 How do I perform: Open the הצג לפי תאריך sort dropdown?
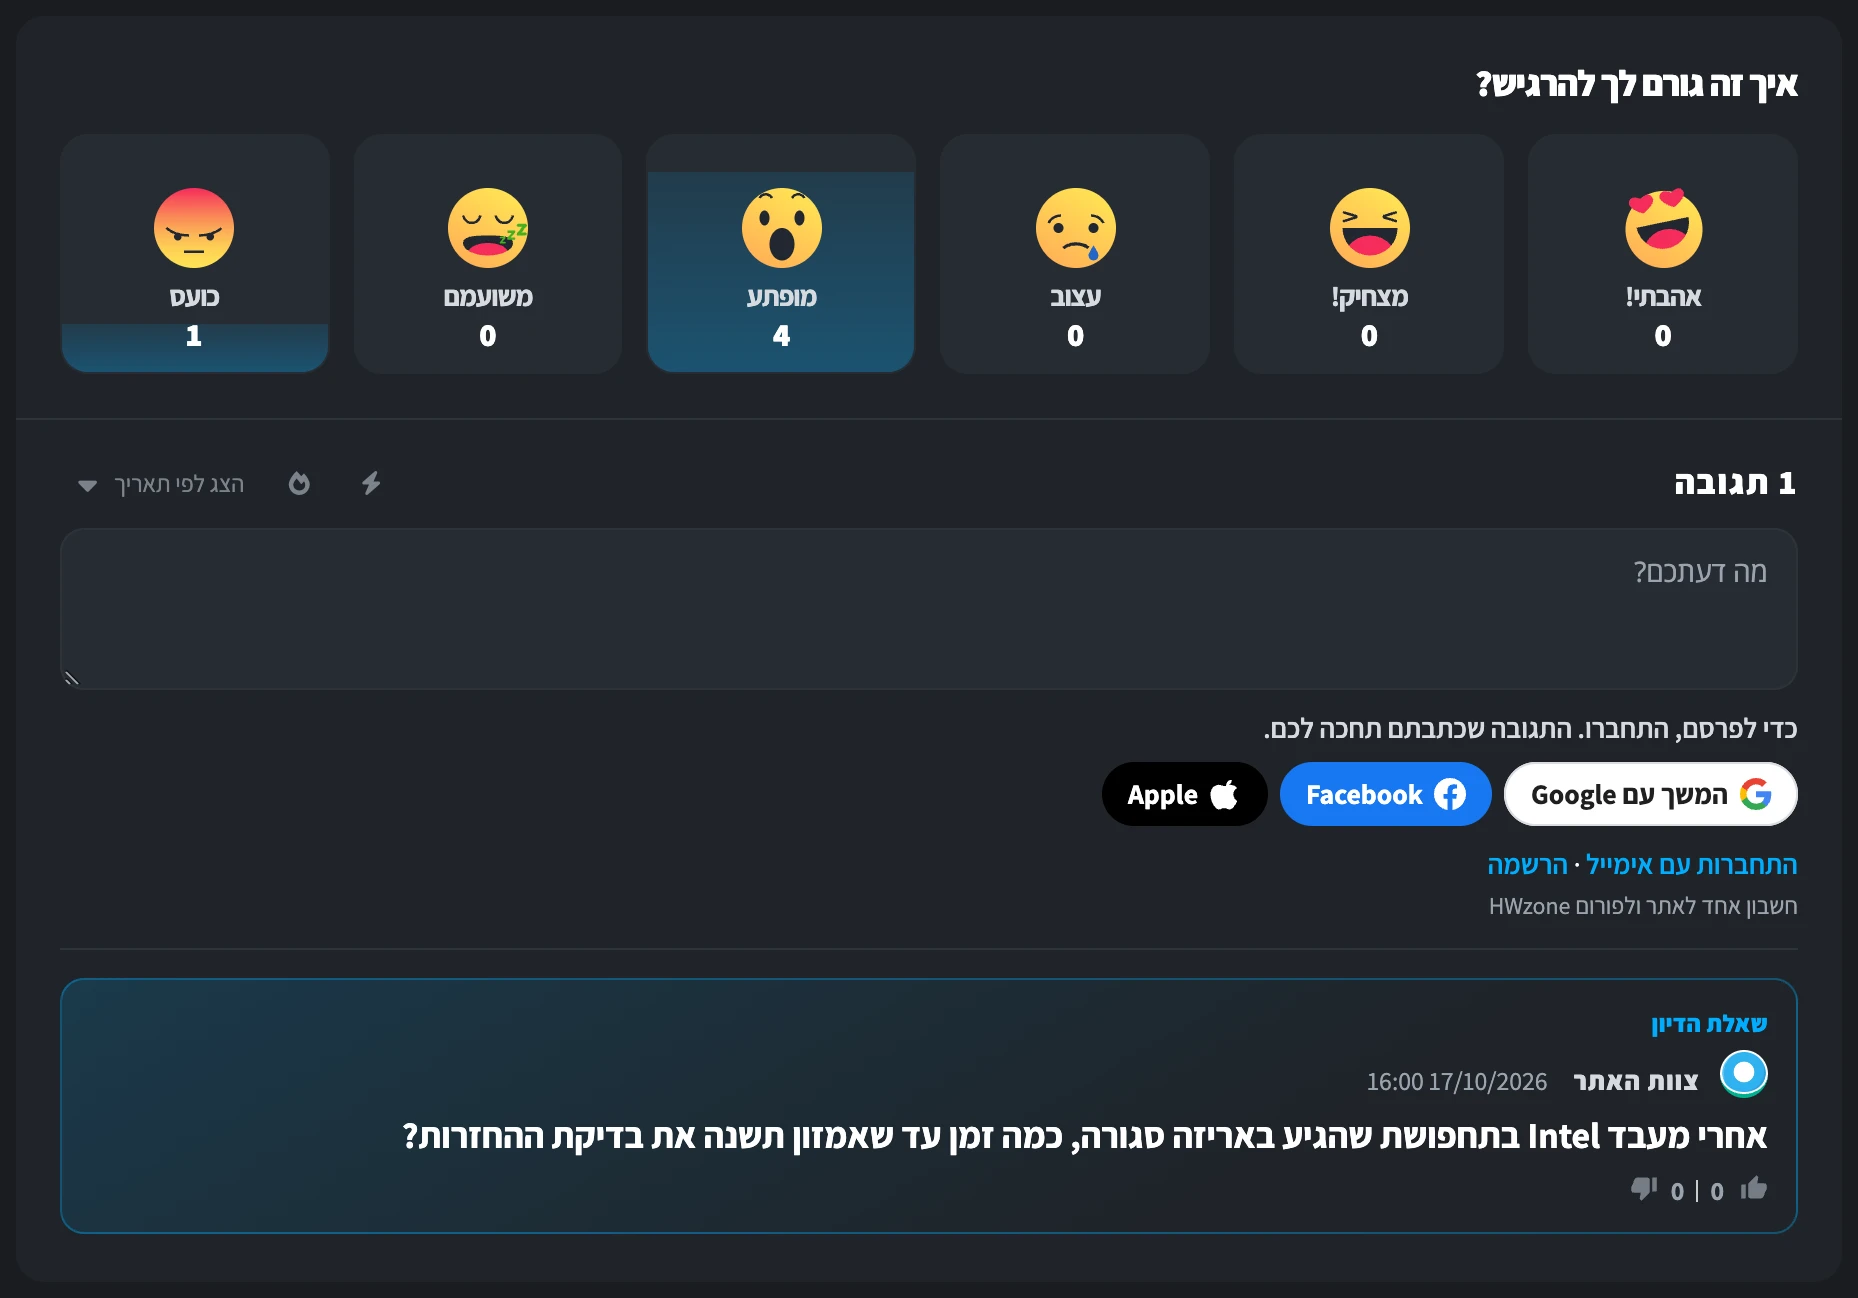[162, 485]
